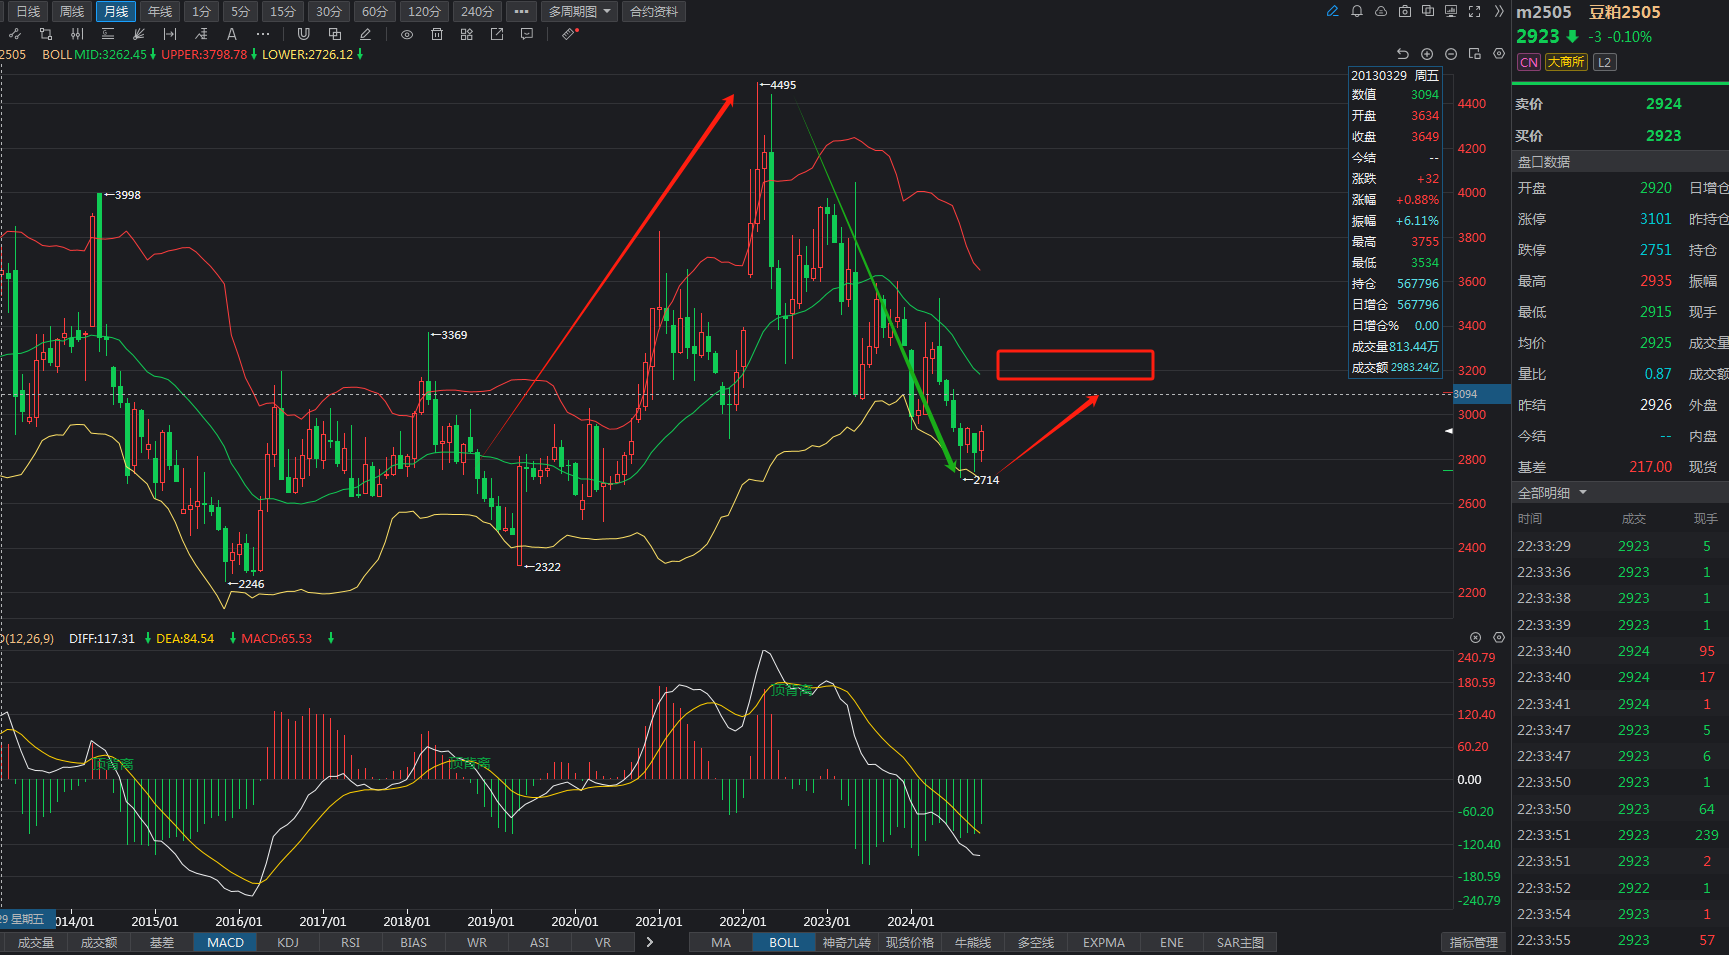Toggle the blue pencil drawing mode

pyautogui.click(x=1332, y=11)
